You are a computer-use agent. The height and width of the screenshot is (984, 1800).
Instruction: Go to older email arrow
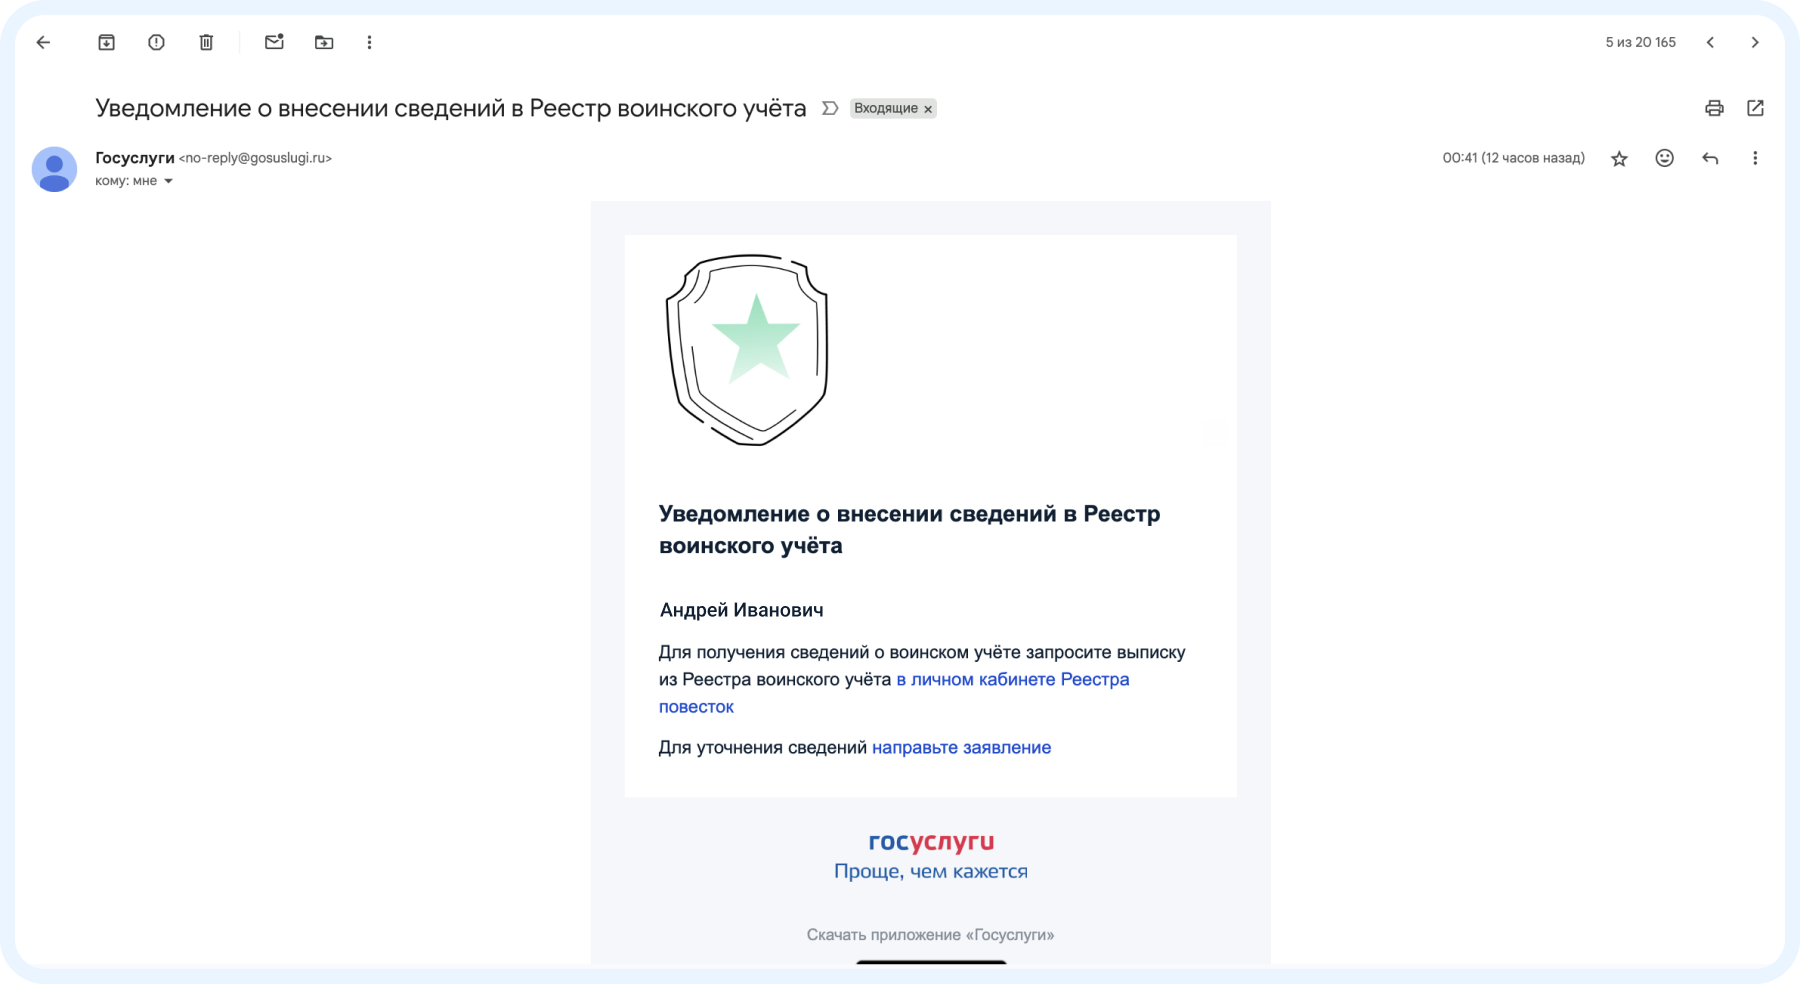(1755, 42)
